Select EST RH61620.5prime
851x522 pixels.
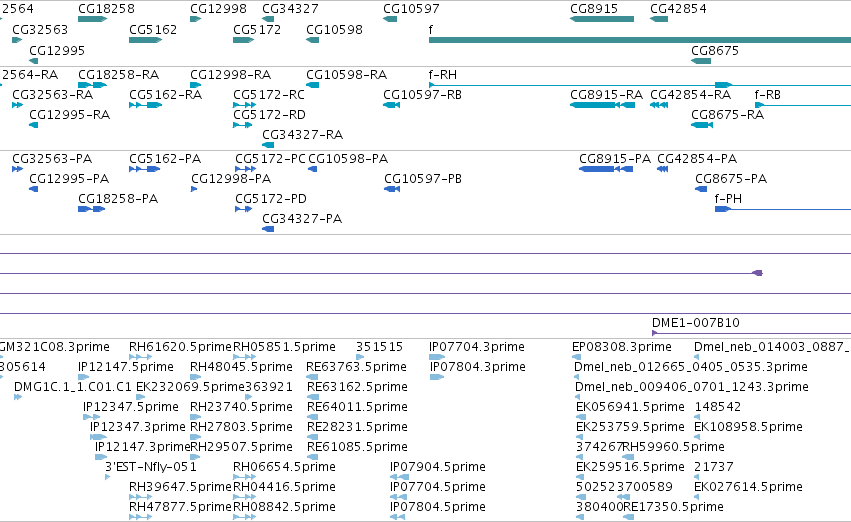point(180,347)
